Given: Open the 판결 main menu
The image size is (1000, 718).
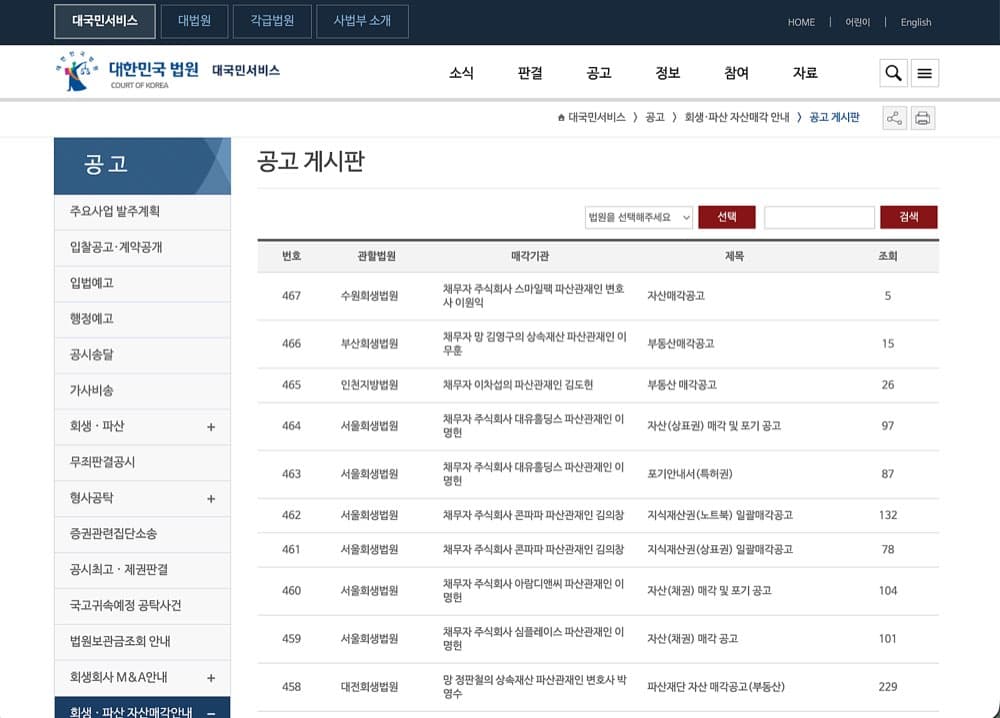Looking at the screenshot, I should point(530,73).
